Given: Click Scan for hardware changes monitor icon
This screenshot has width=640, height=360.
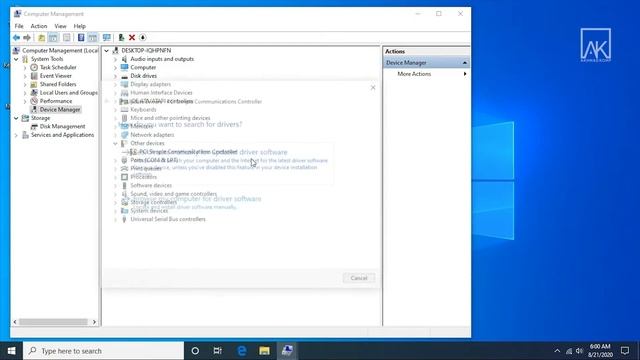Looking at the screenshot, I should (x=107, y=38).
